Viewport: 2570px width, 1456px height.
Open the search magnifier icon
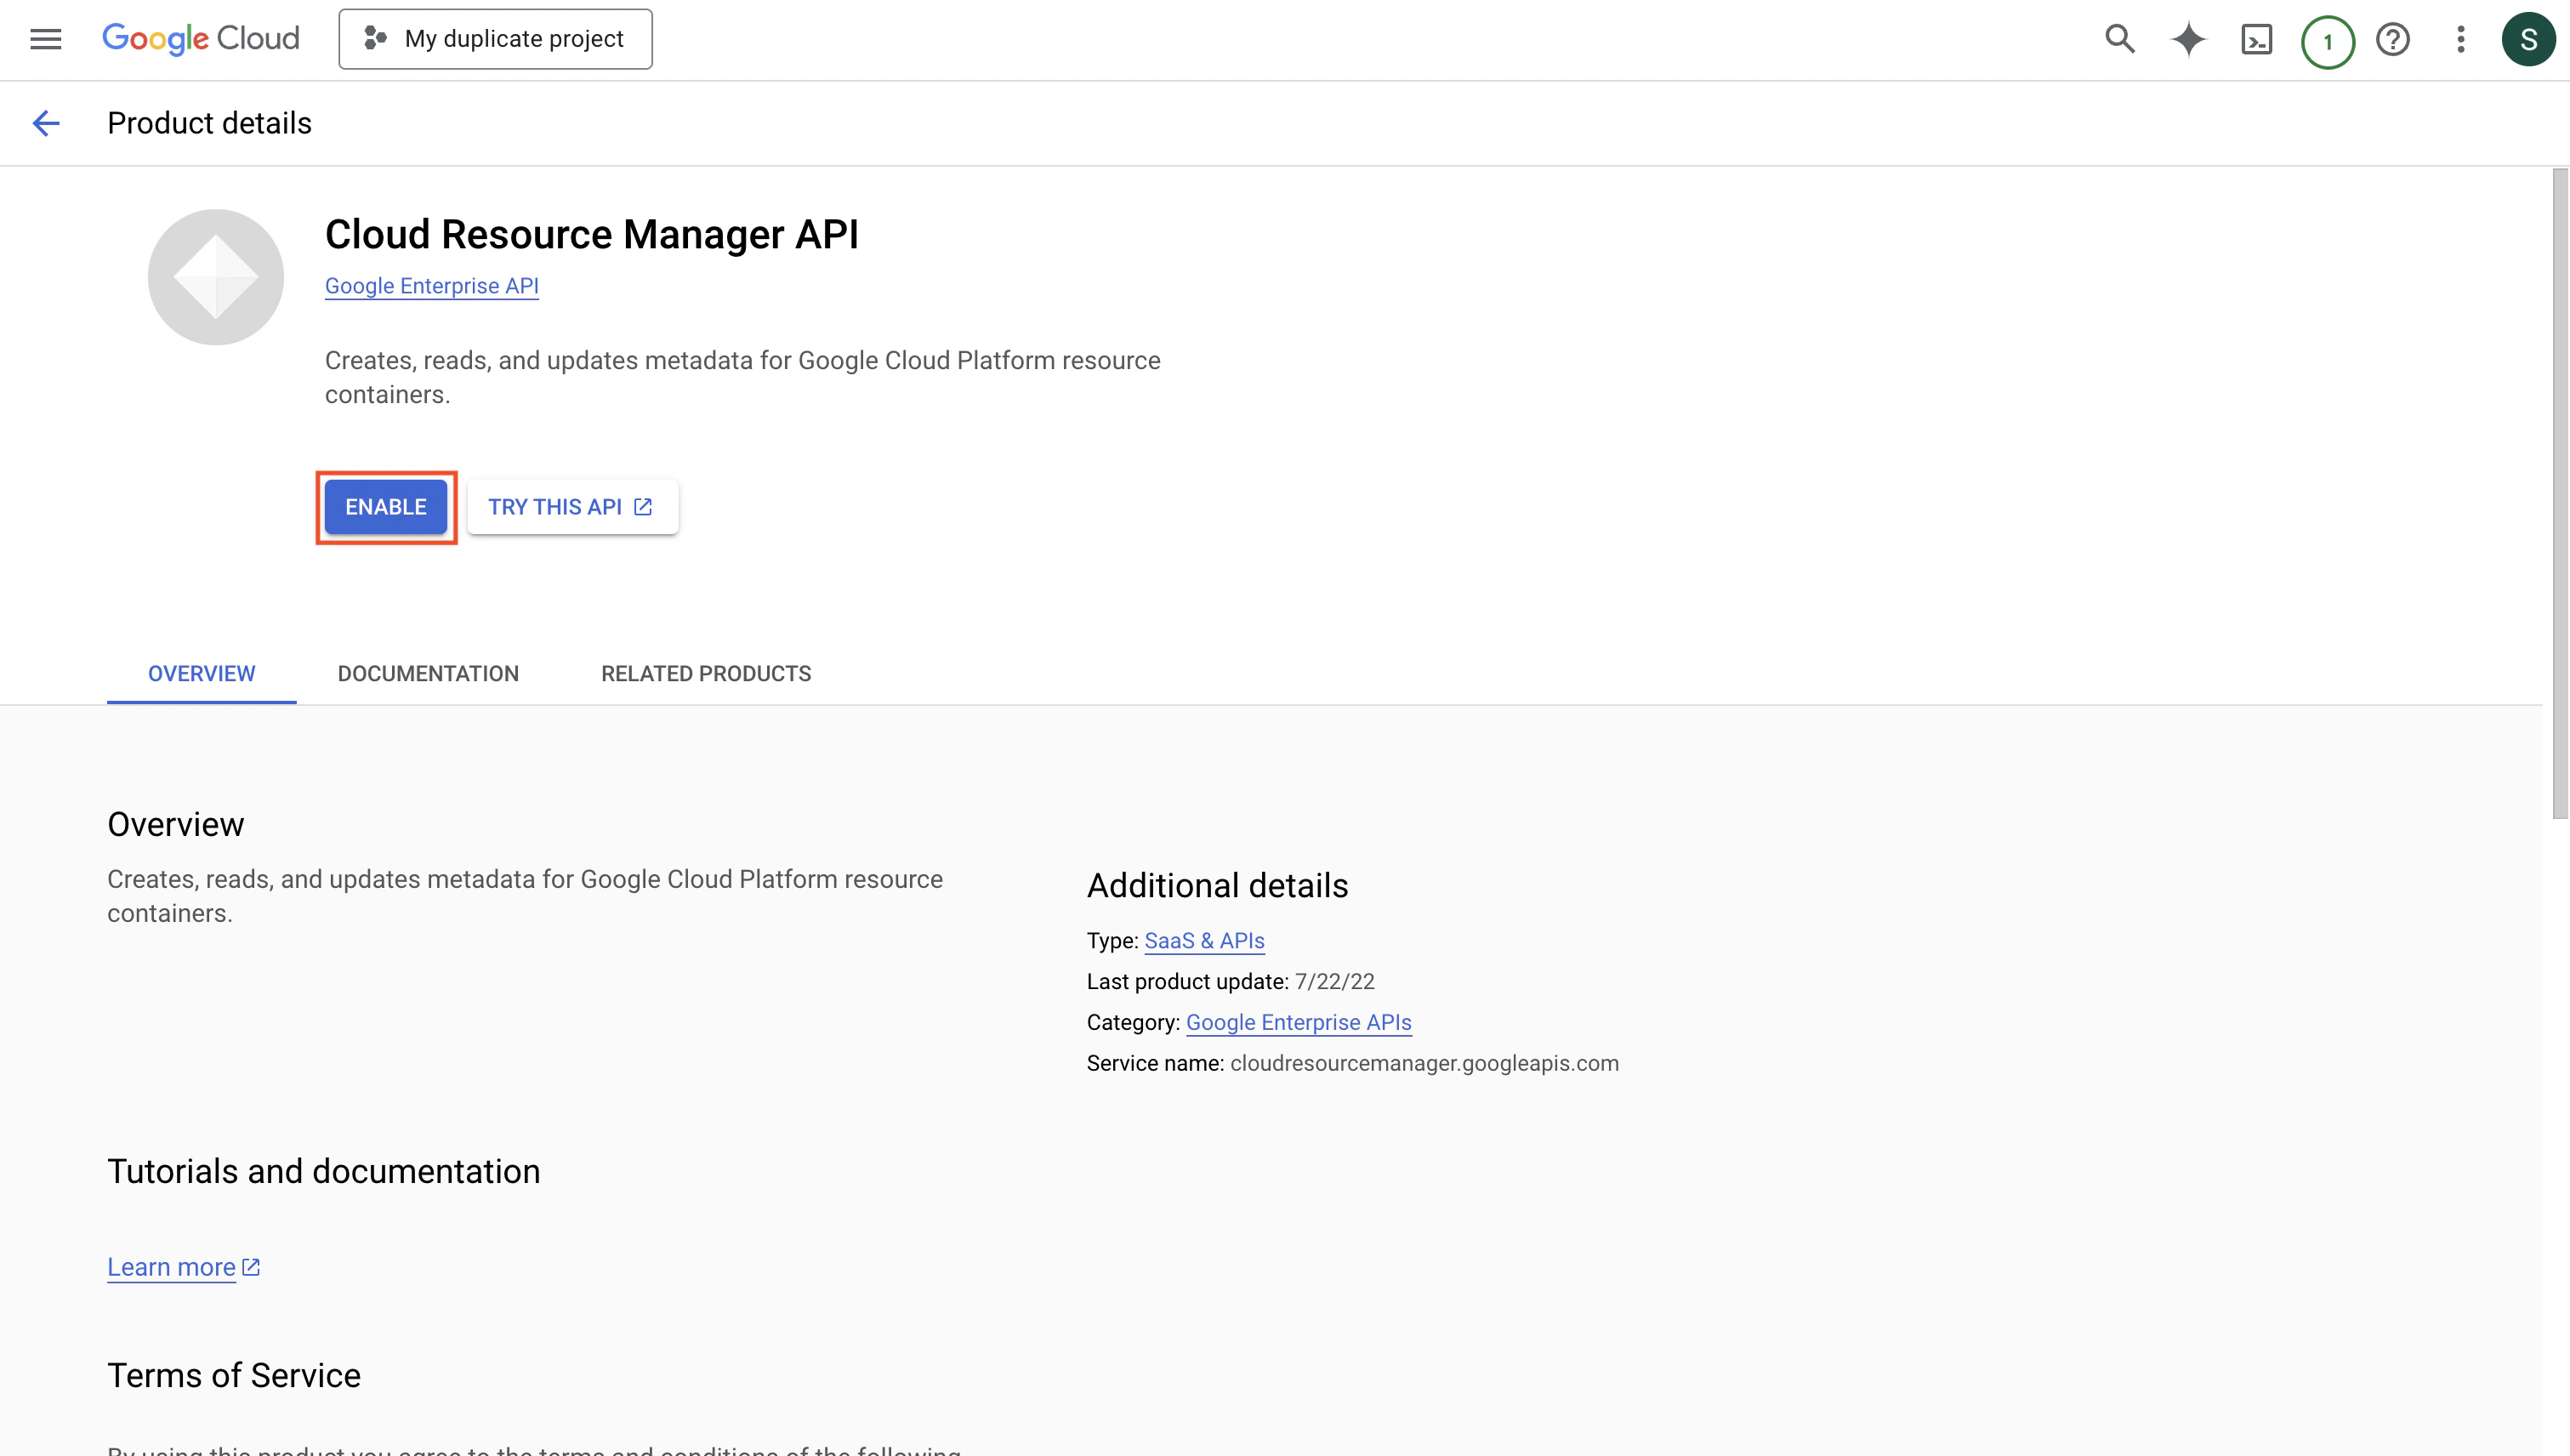tap(2120, 39)
